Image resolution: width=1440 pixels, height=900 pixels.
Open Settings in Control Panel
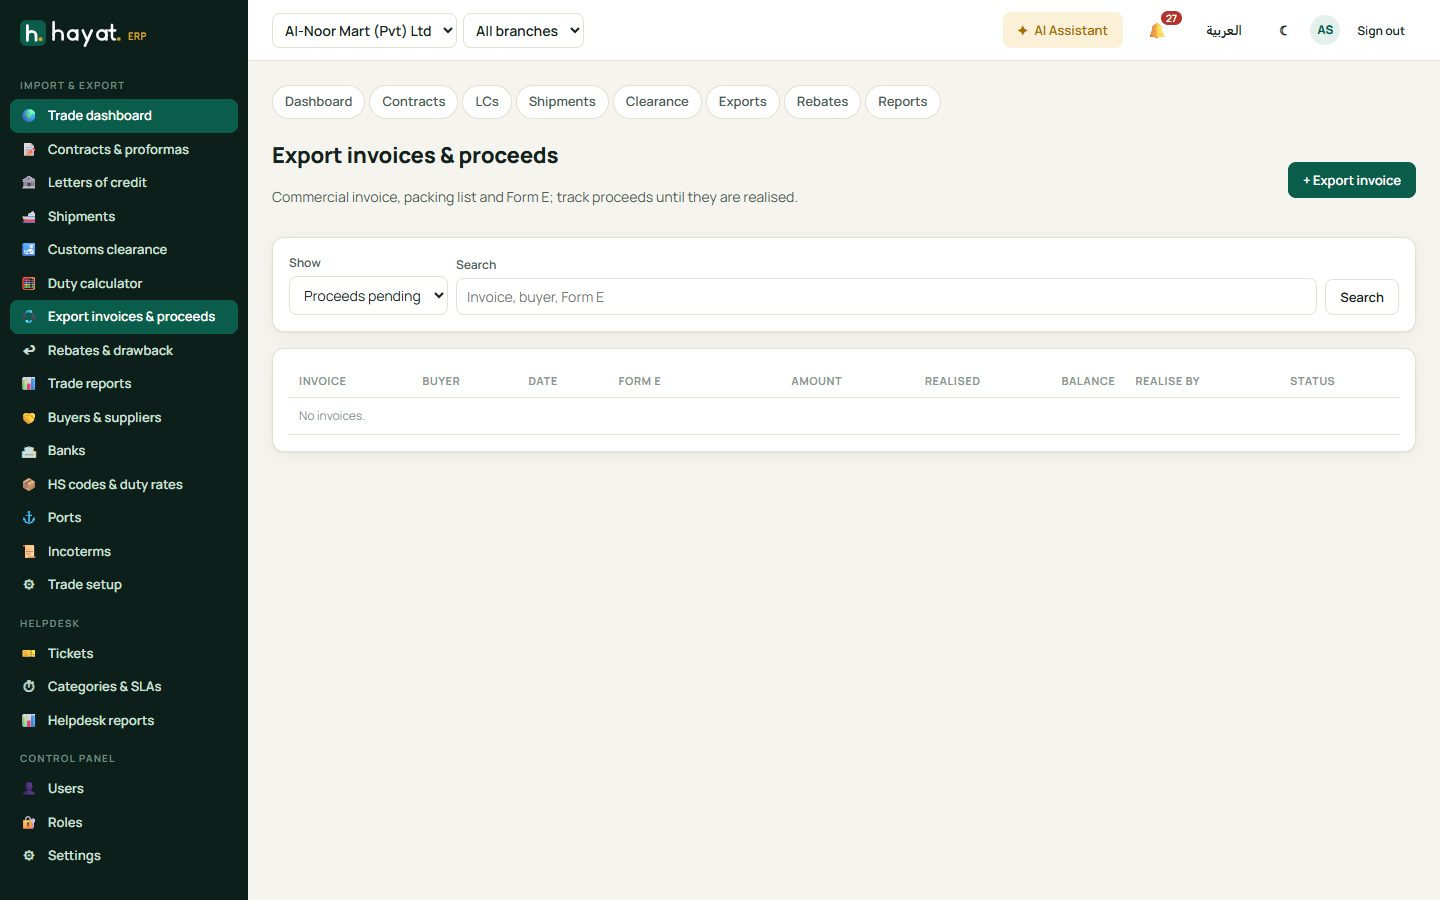coord(124,856)
